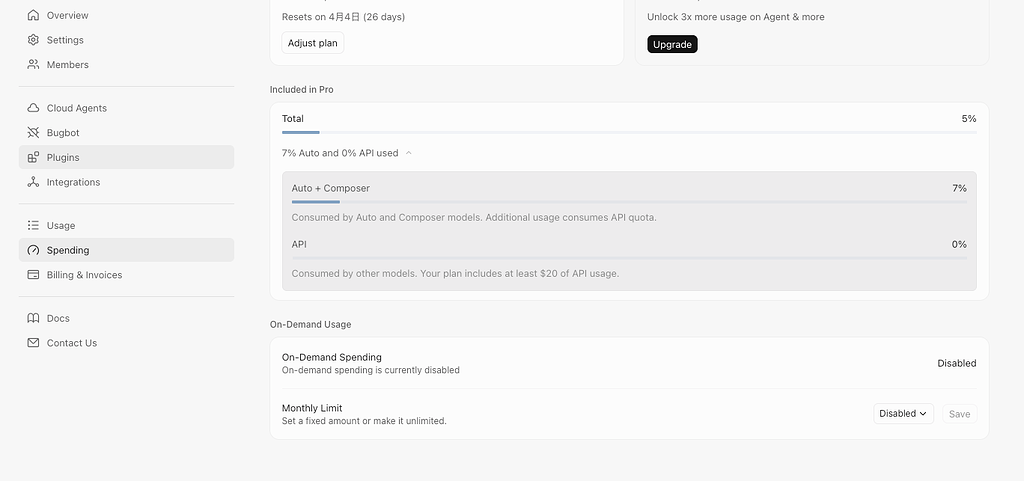
Task: Click the Overview home icon
Action: click(x=33, y=15)
